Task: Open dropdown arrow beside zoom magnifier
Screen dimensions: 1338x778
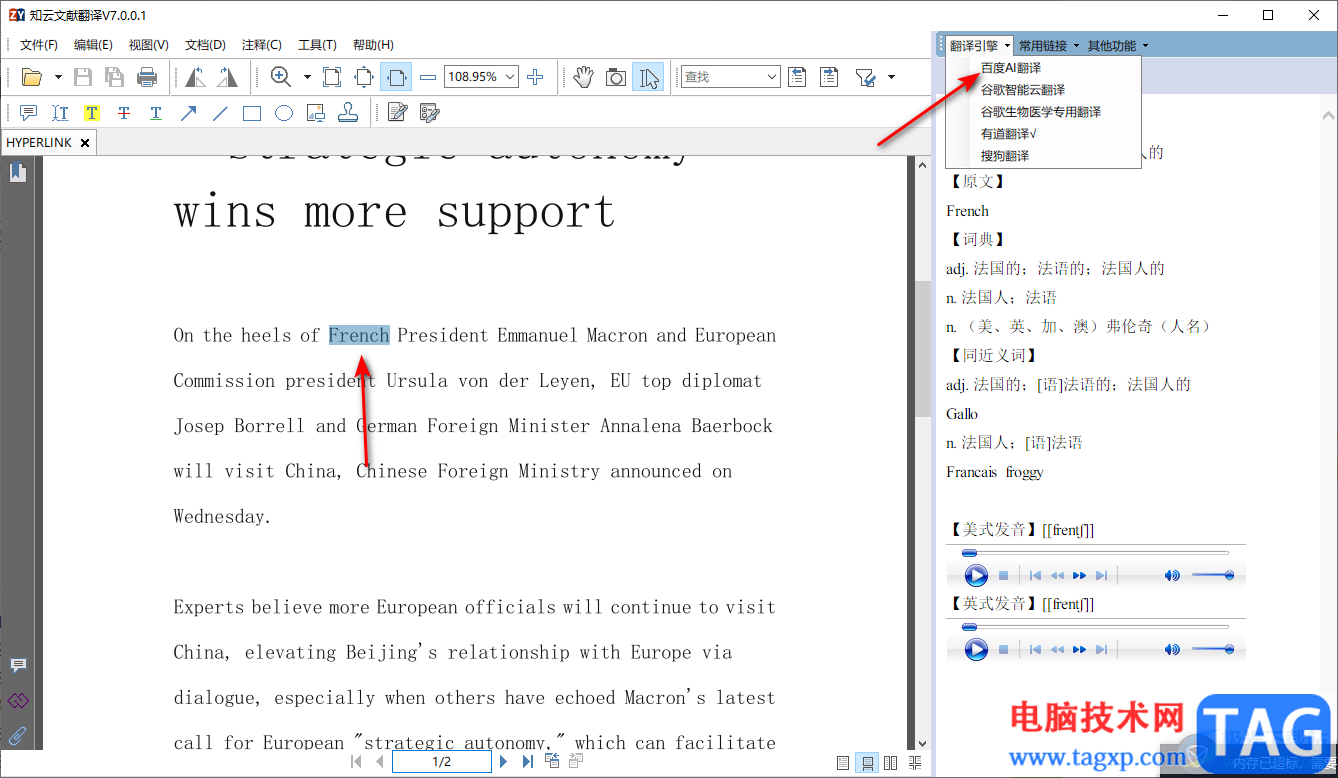Action: pyautogui.click(x=307, y=77)
